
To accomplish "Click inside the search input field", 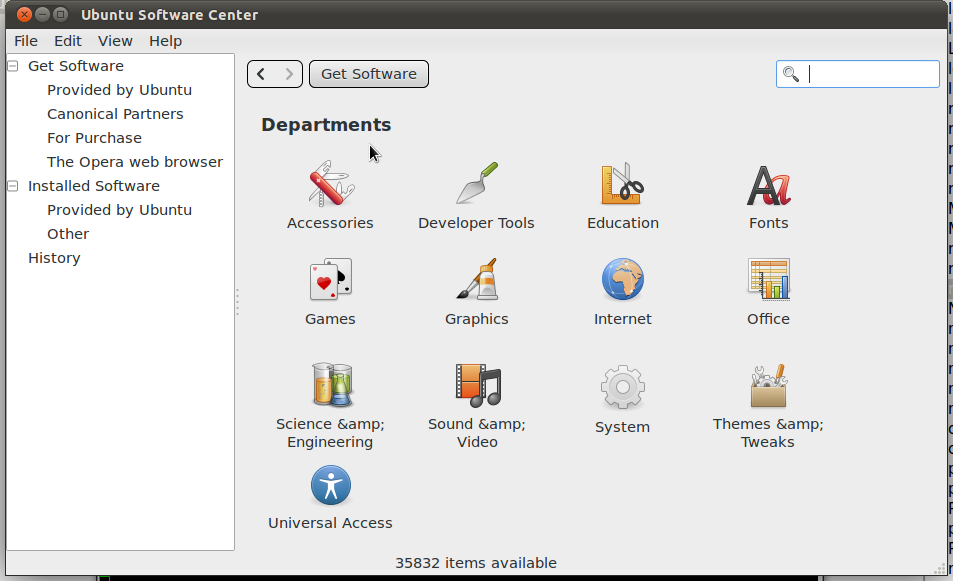I will 870,74.
